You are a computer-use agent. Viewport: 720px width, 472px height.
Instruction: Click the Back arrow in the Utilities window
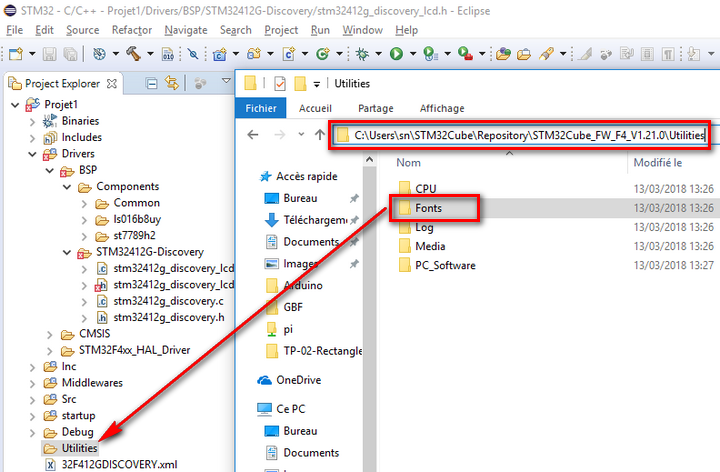(x=253, y=135)
